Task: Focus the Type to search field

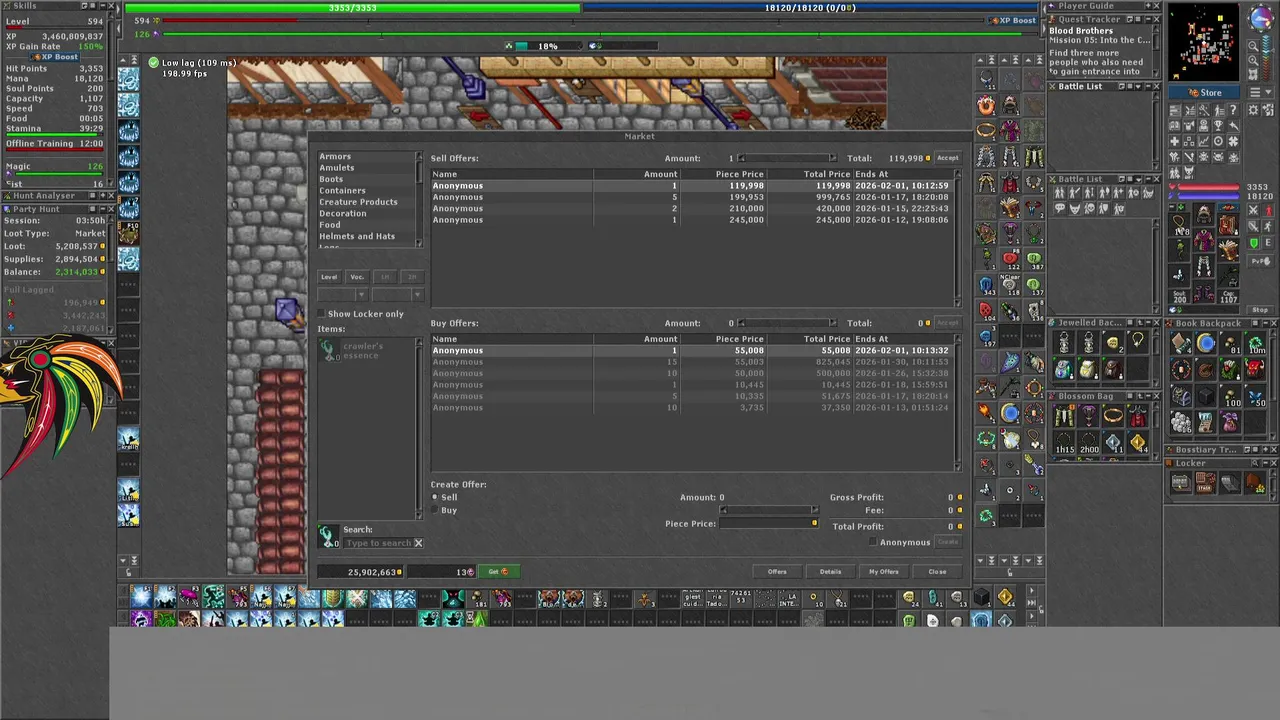Action: 378,543
